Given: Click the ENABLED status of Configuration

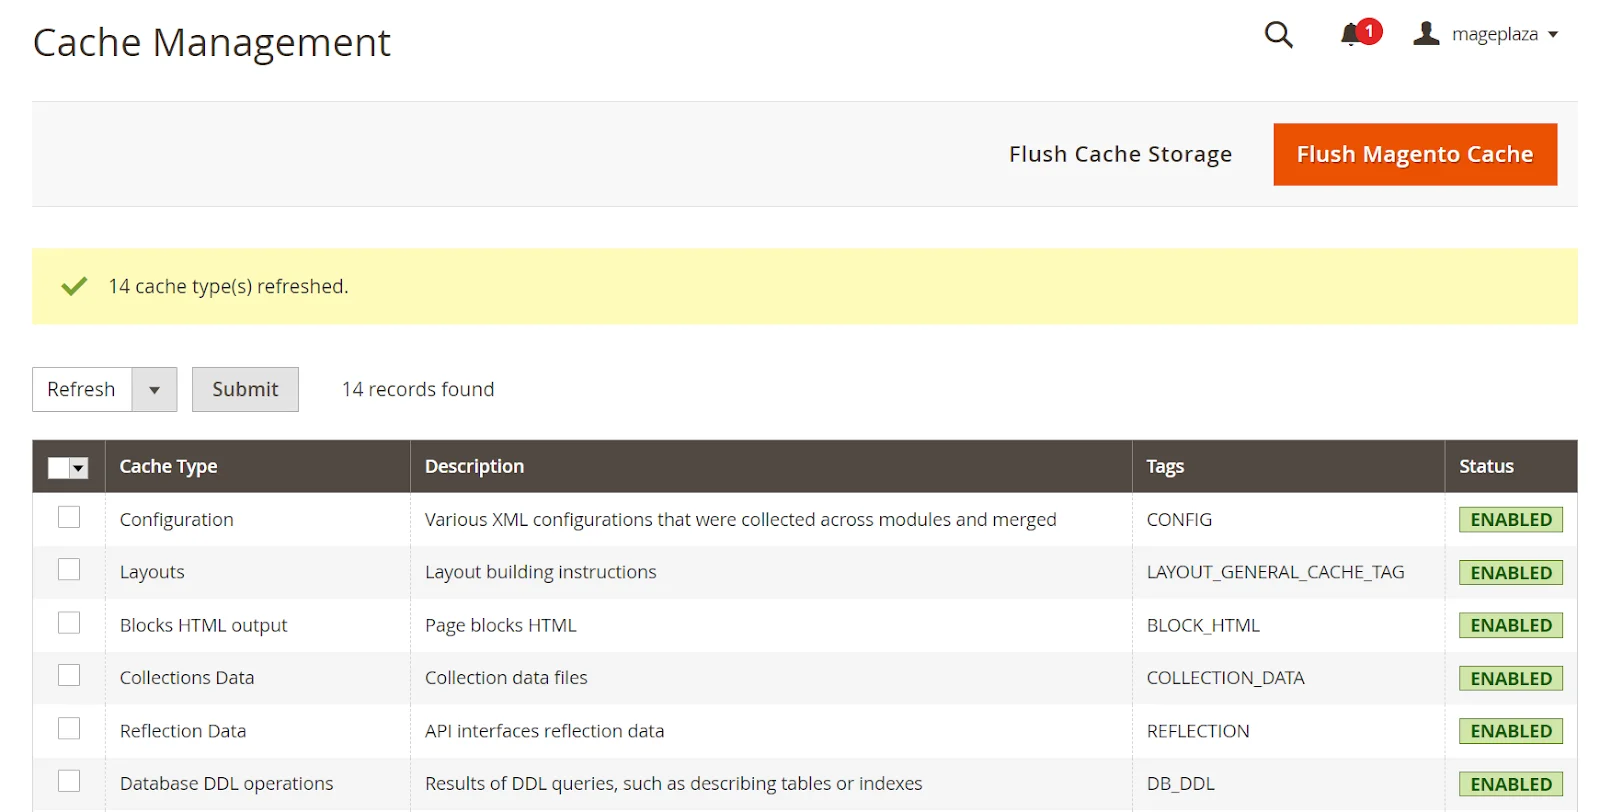Looking at the screenshot, I should point(1510,520).
